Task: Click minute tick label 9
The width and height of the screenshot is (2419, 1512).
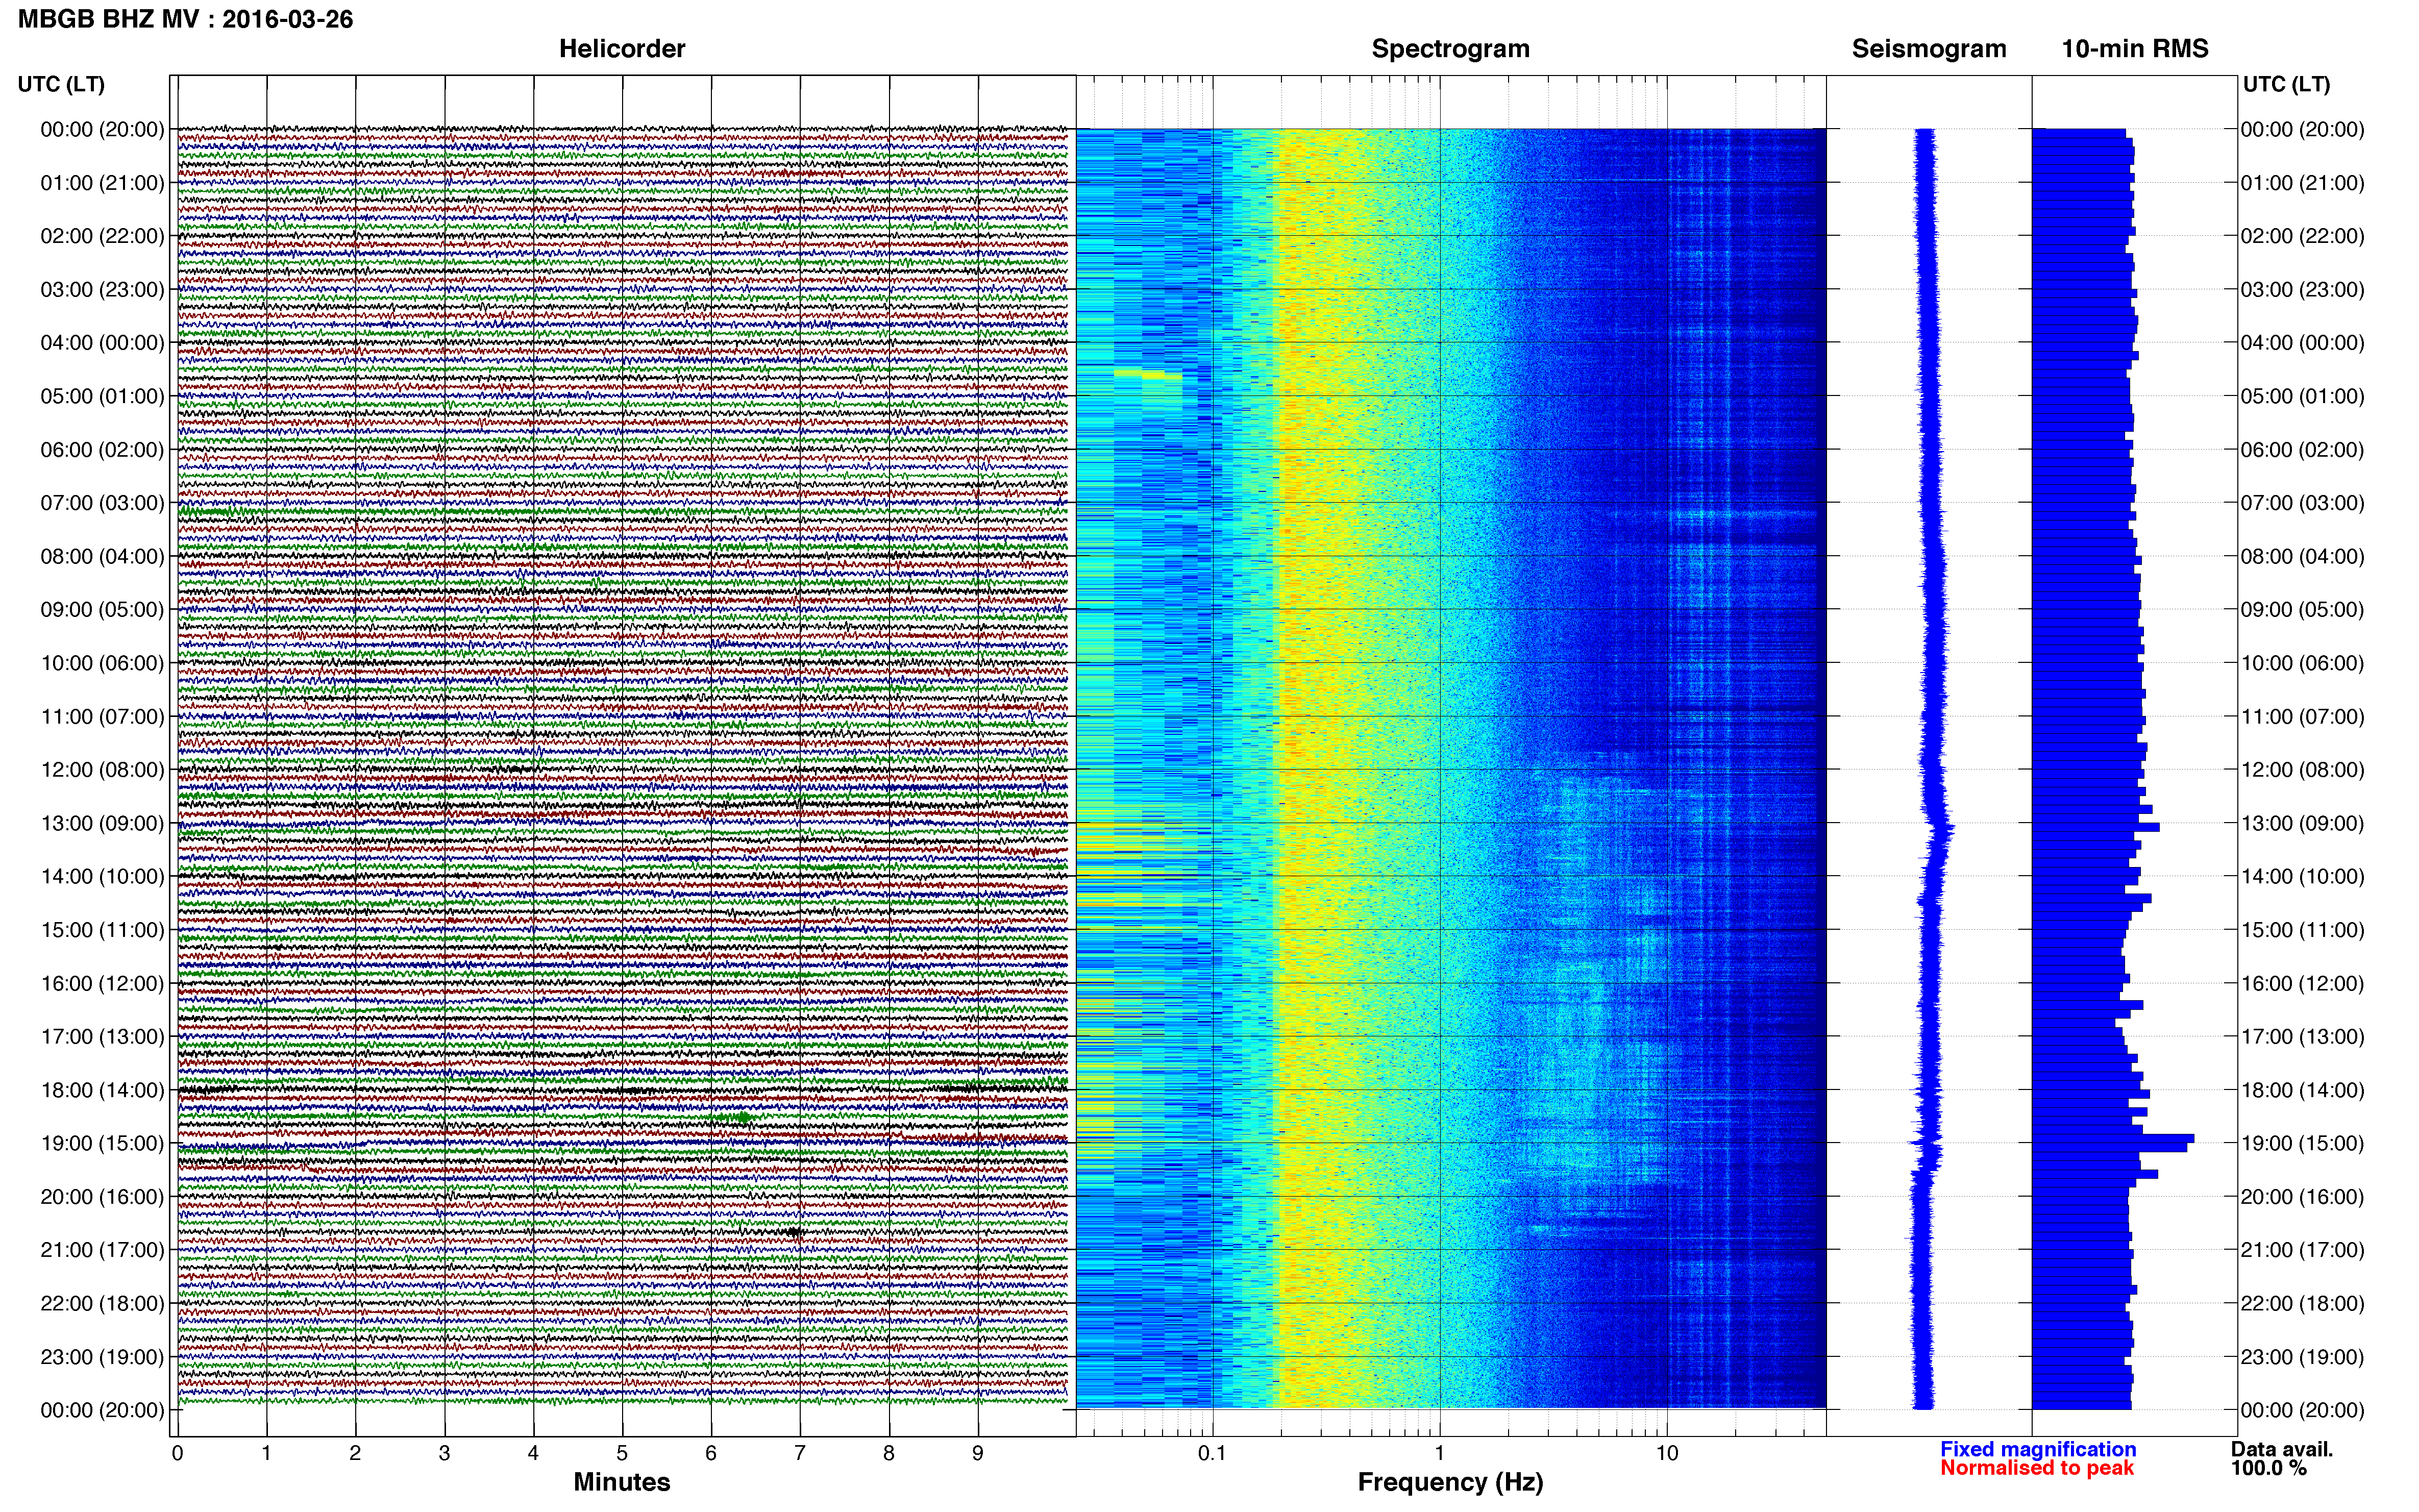Action: coord(978,1453)
